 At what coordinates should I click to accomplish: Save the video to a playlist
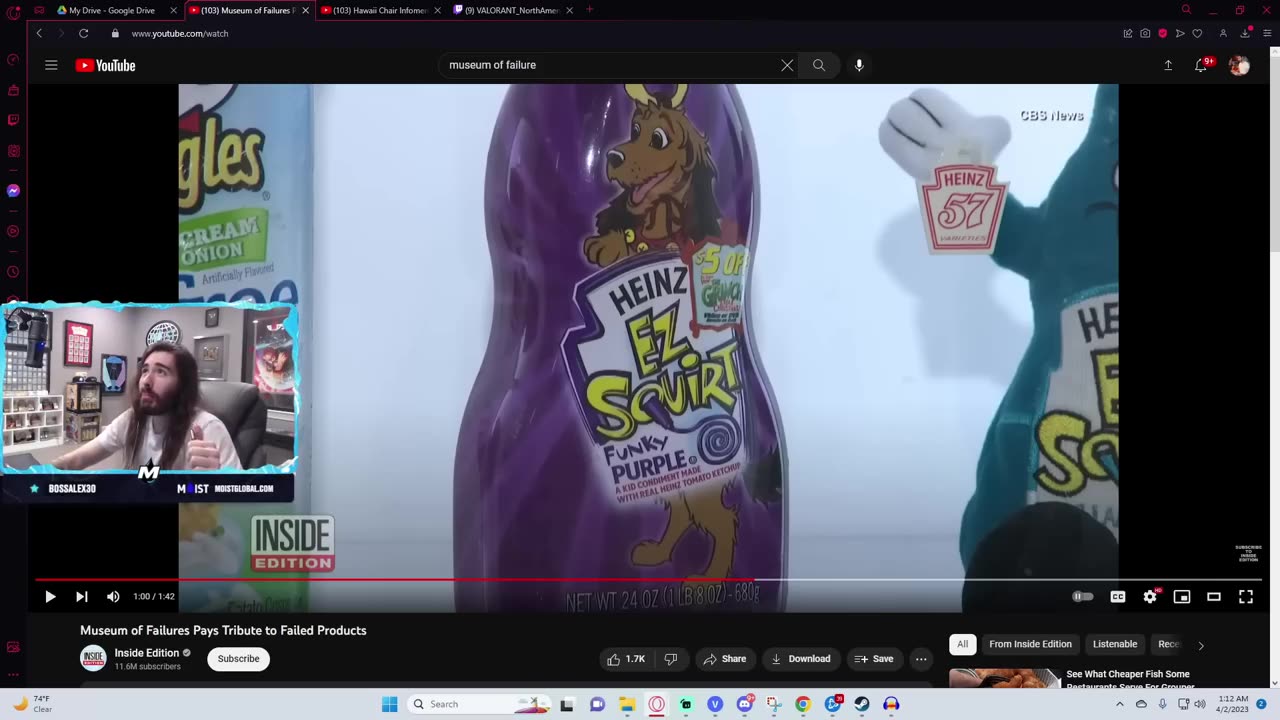tap(873, 659)
